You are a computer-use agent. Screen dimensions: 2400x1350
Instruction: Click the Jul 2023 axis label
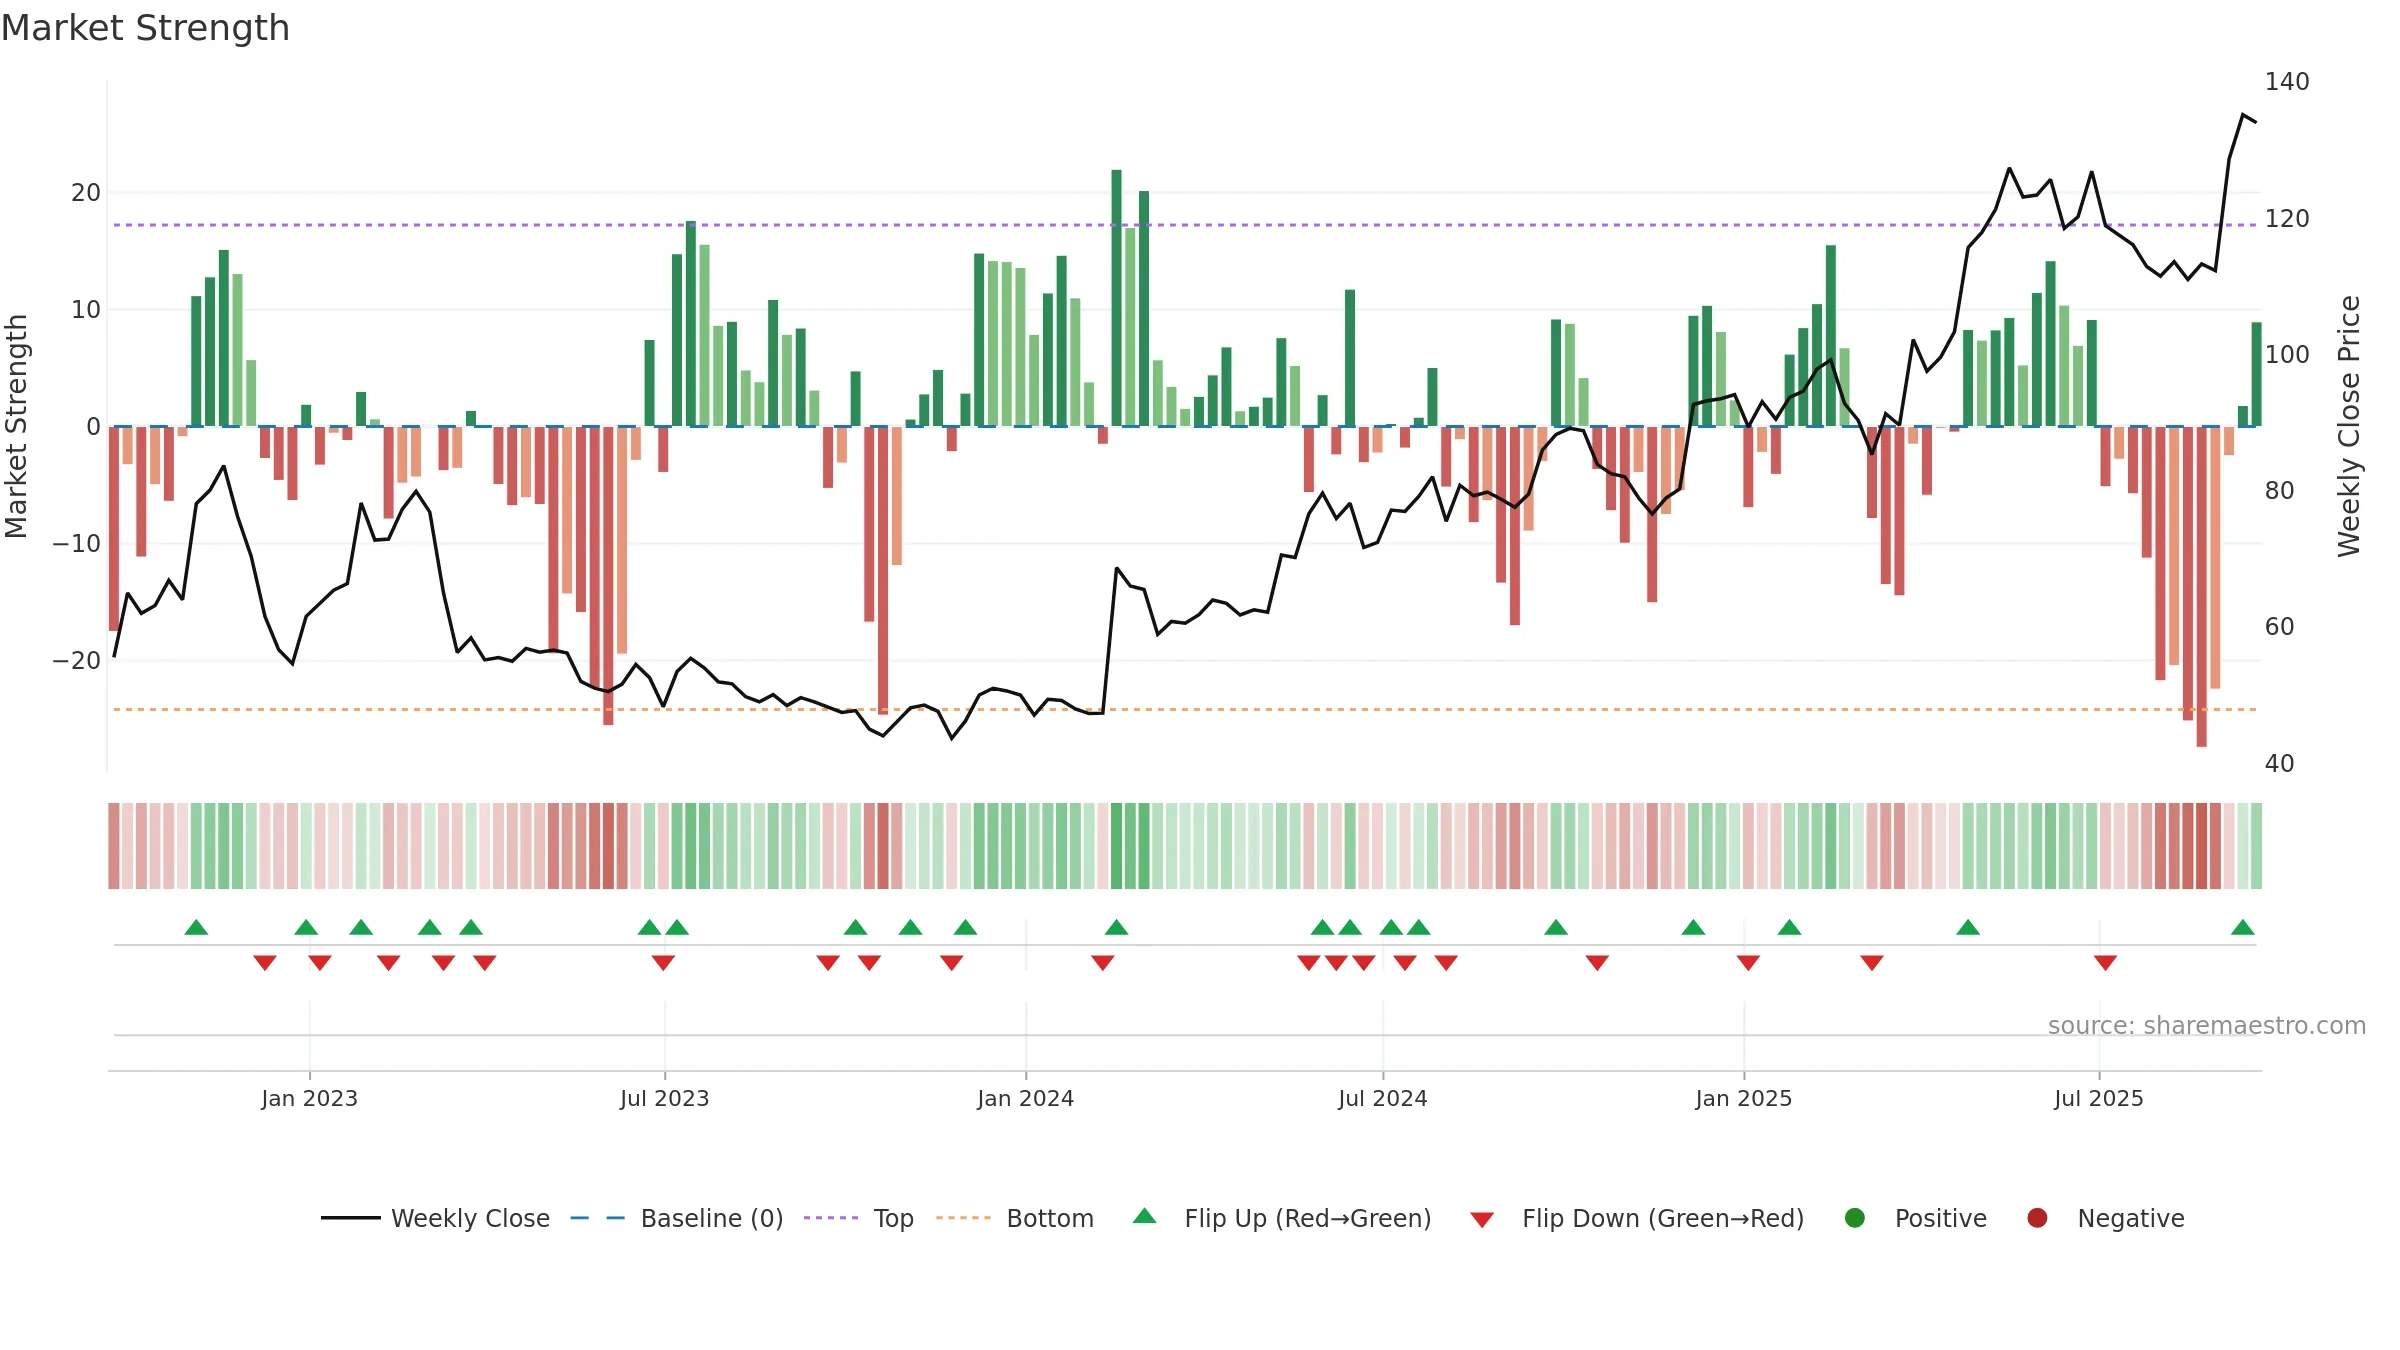coord(664,1098)
